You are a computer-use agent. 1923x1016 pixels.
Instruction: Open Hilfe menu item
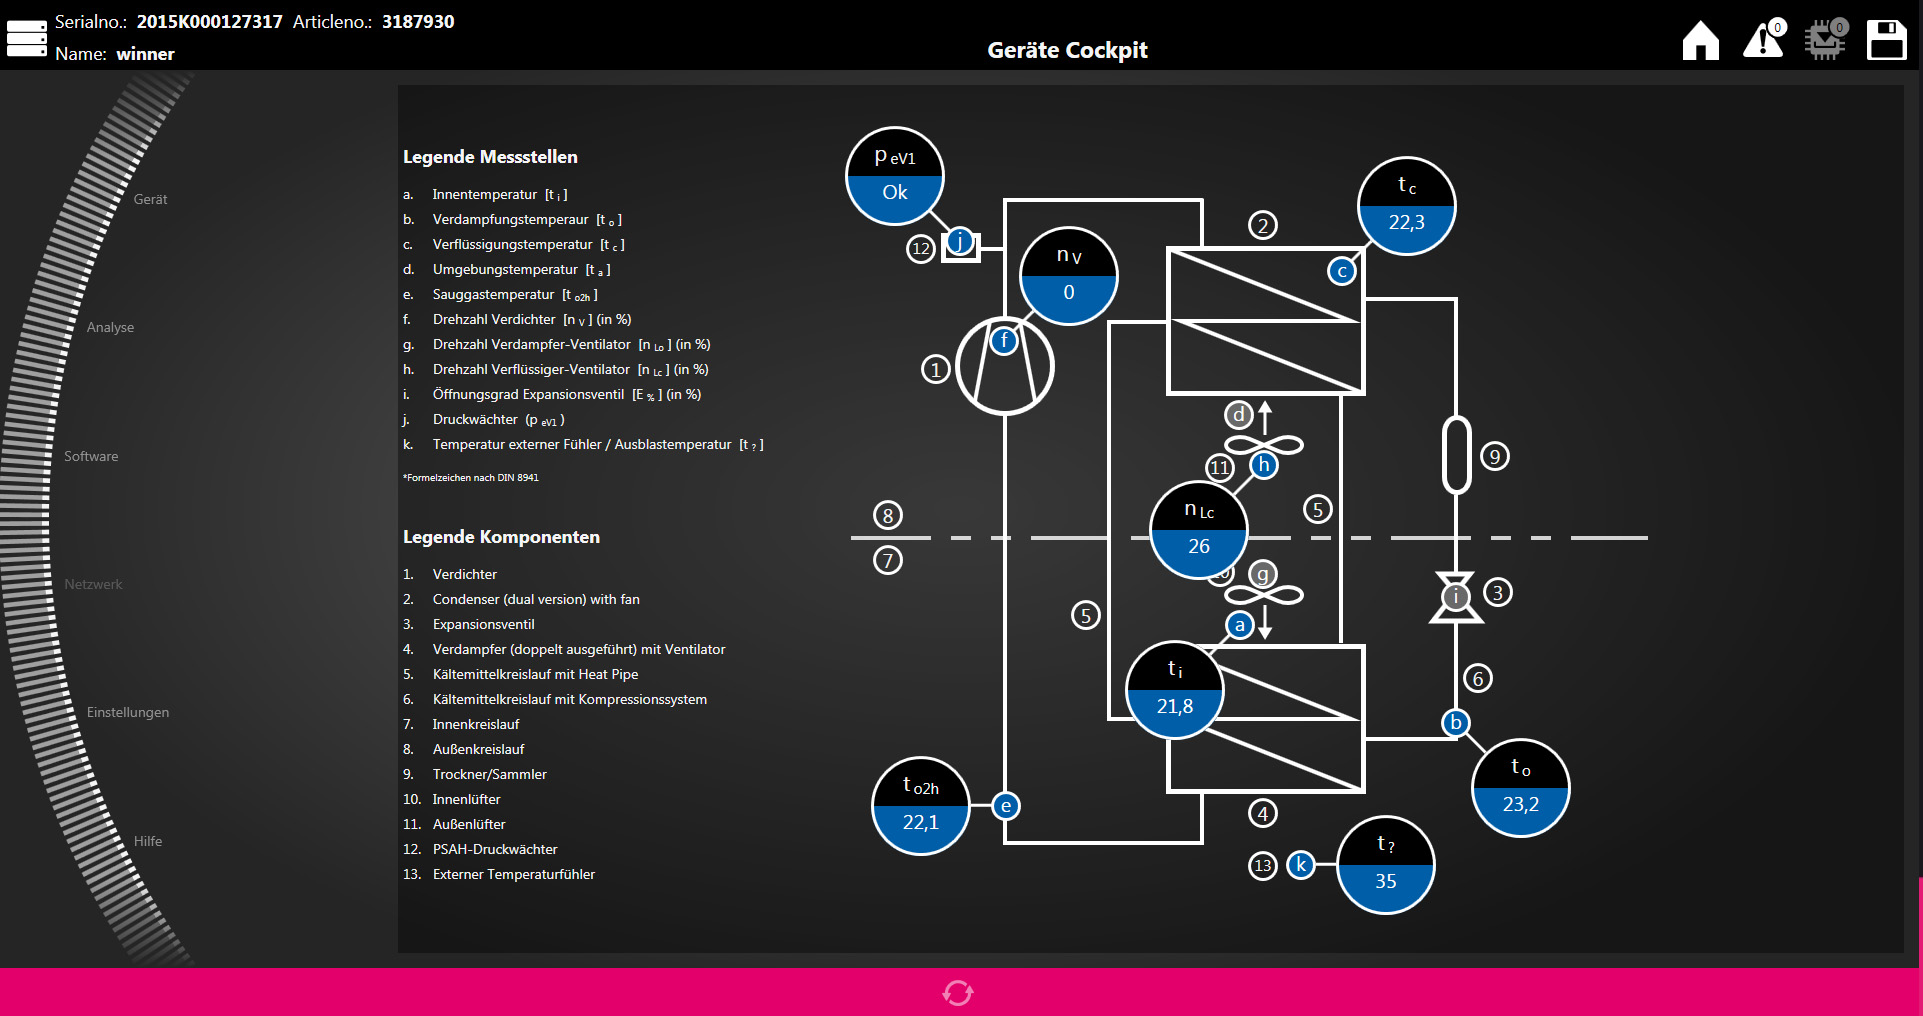[148, 841]
